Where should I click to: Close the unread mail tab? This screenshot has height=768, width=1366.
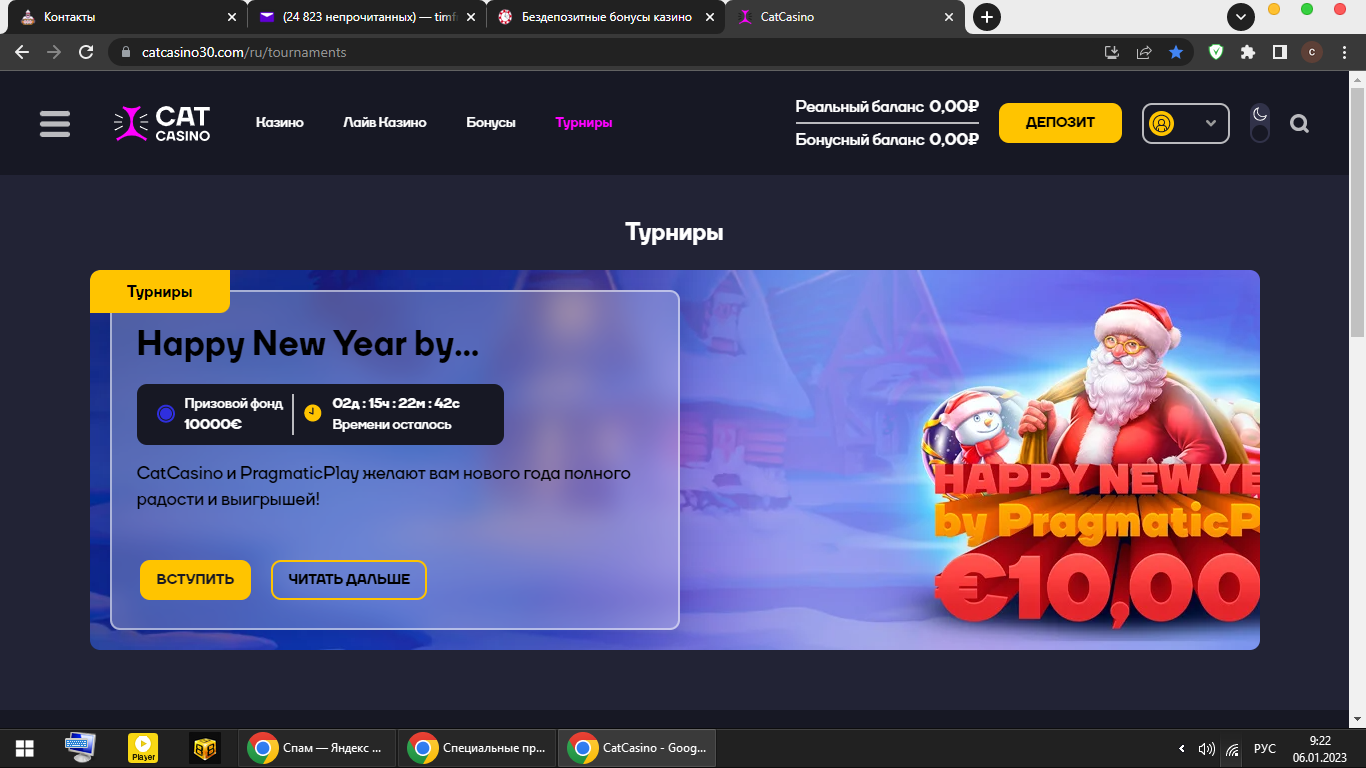click(x=471, y=17)
